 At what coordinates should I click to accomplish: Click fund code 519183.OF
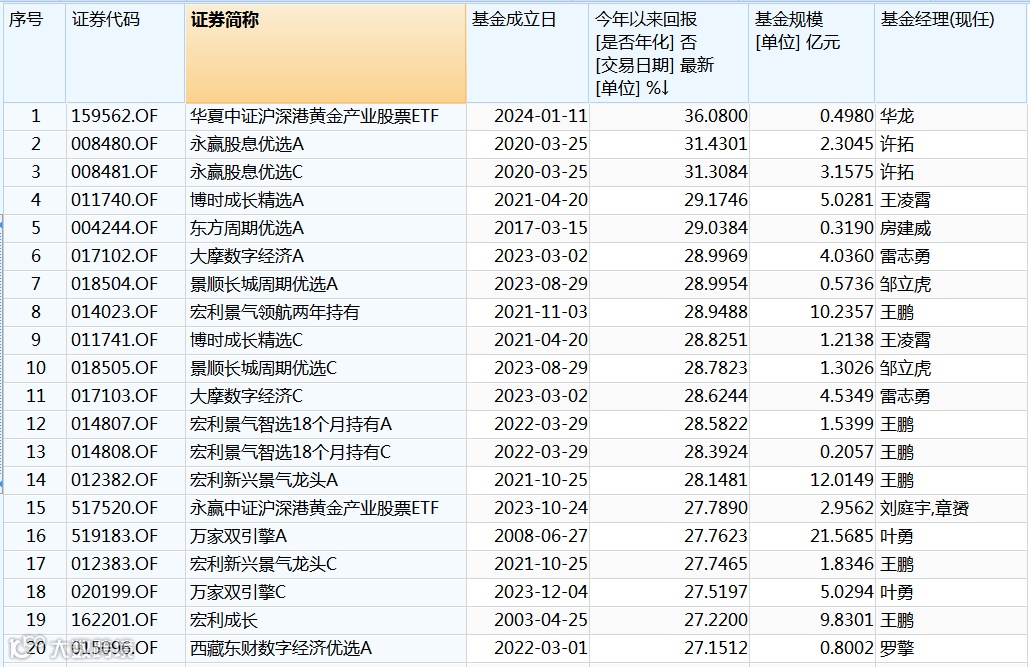(115, 536)
